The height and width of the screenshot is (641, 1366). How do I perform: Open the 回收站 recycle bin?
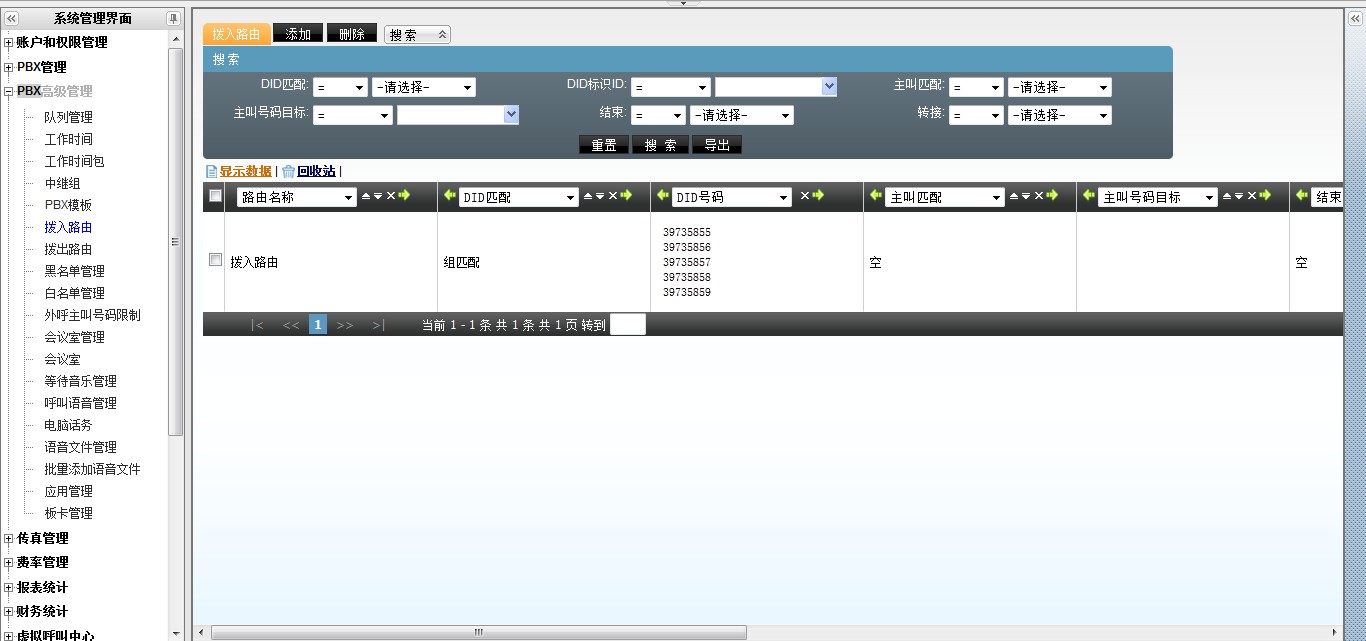(315, 171)
